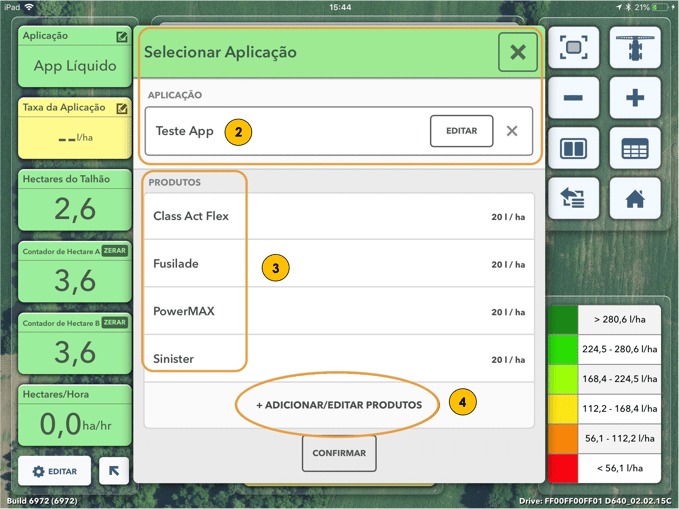Edit the Aplicação tile pencil icon
This screenshot has width=679, height=509.
122,37
